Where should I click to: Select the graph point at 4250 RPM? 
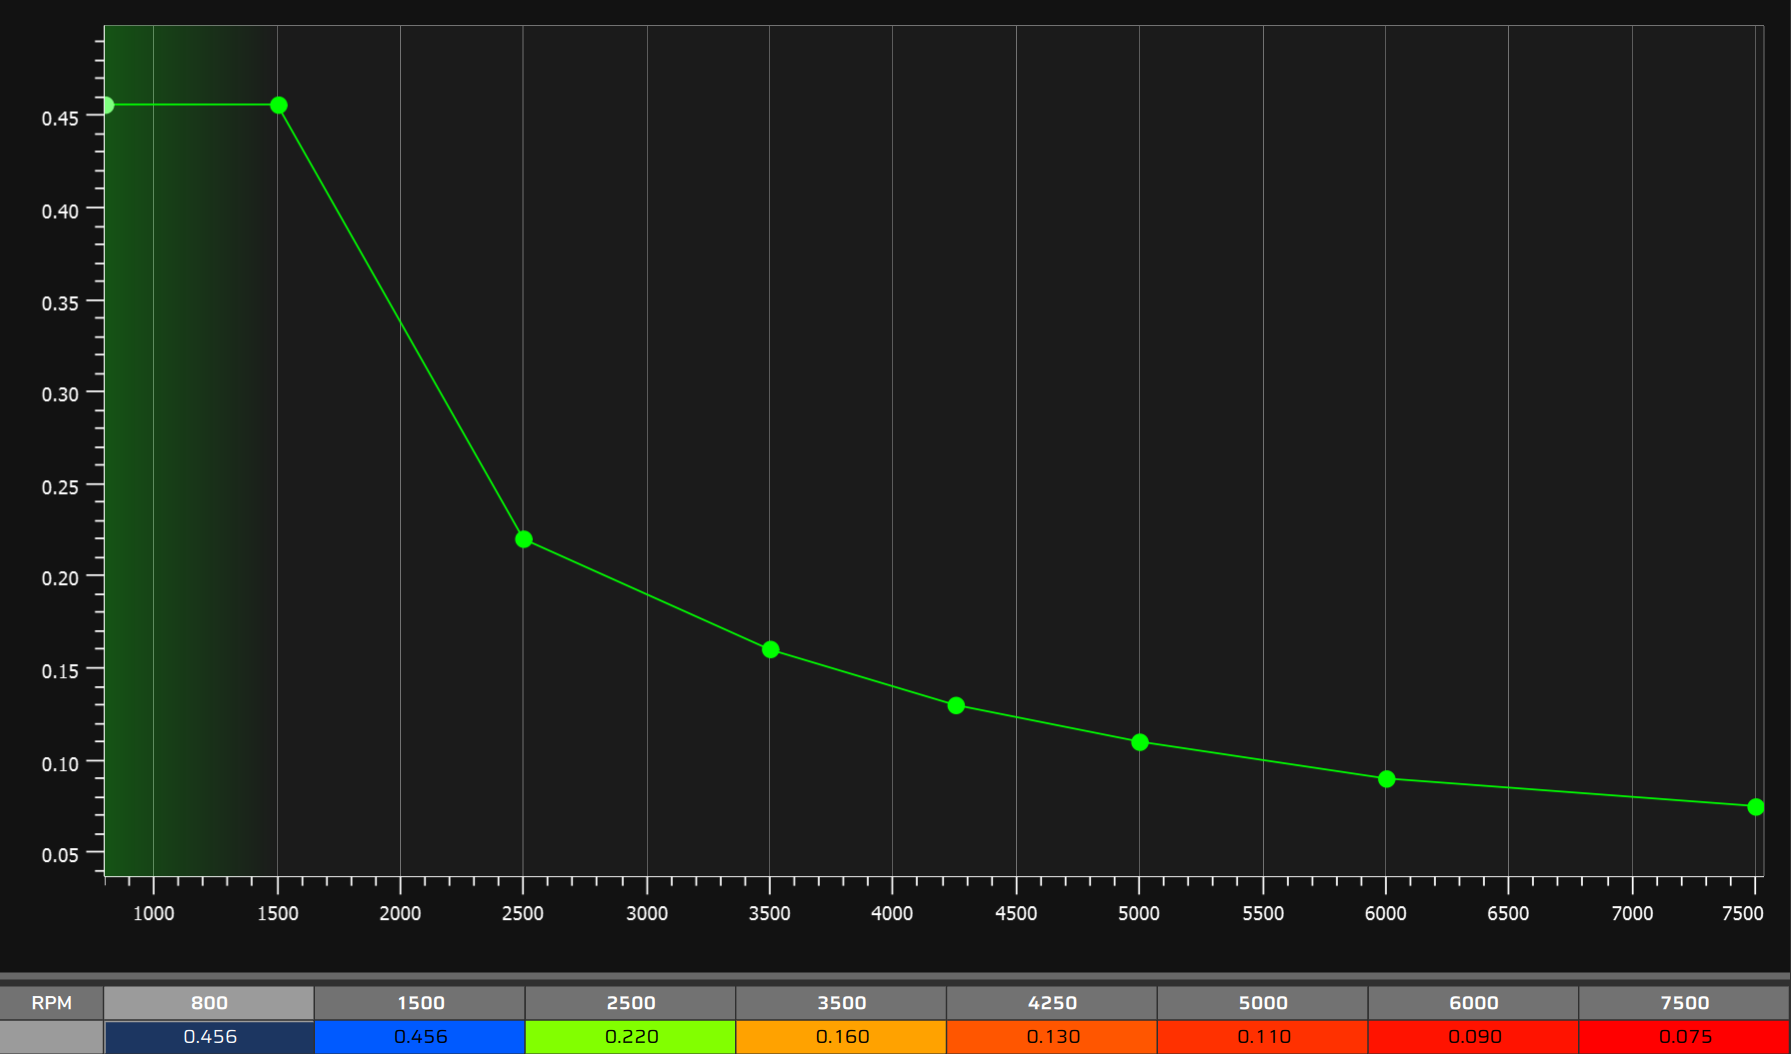tap(956, 706)
